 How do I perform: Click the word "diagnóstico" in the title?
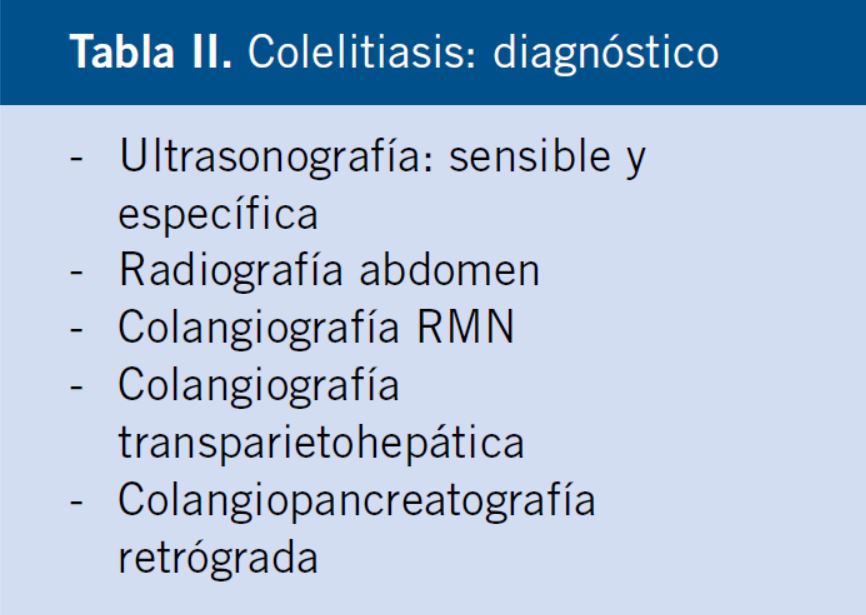pyautogui.click(x=606, y=54)
